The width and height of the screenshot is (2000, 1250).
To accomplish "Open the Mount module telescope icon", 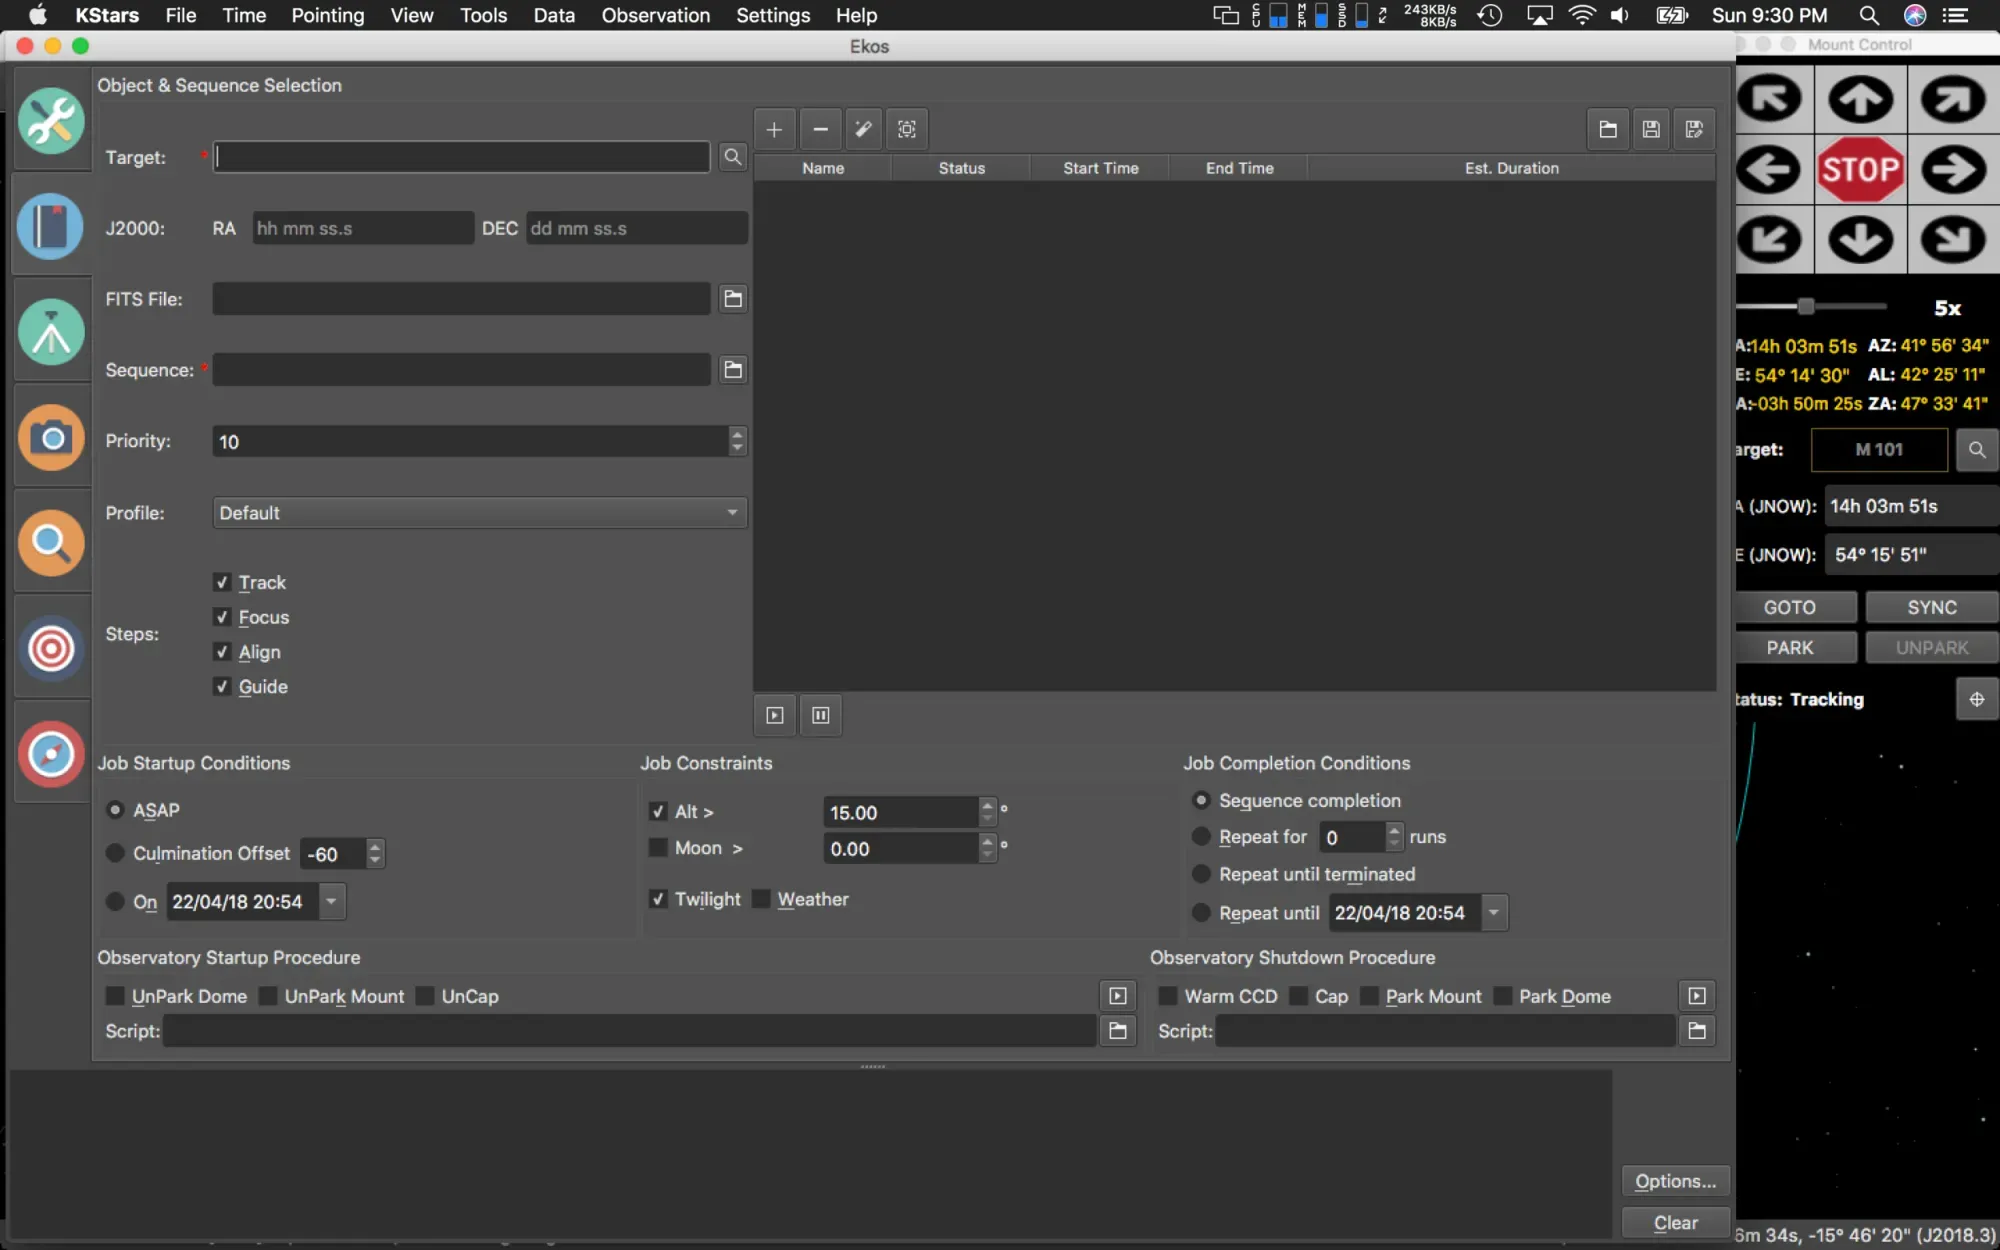I will tap(50, 332).
